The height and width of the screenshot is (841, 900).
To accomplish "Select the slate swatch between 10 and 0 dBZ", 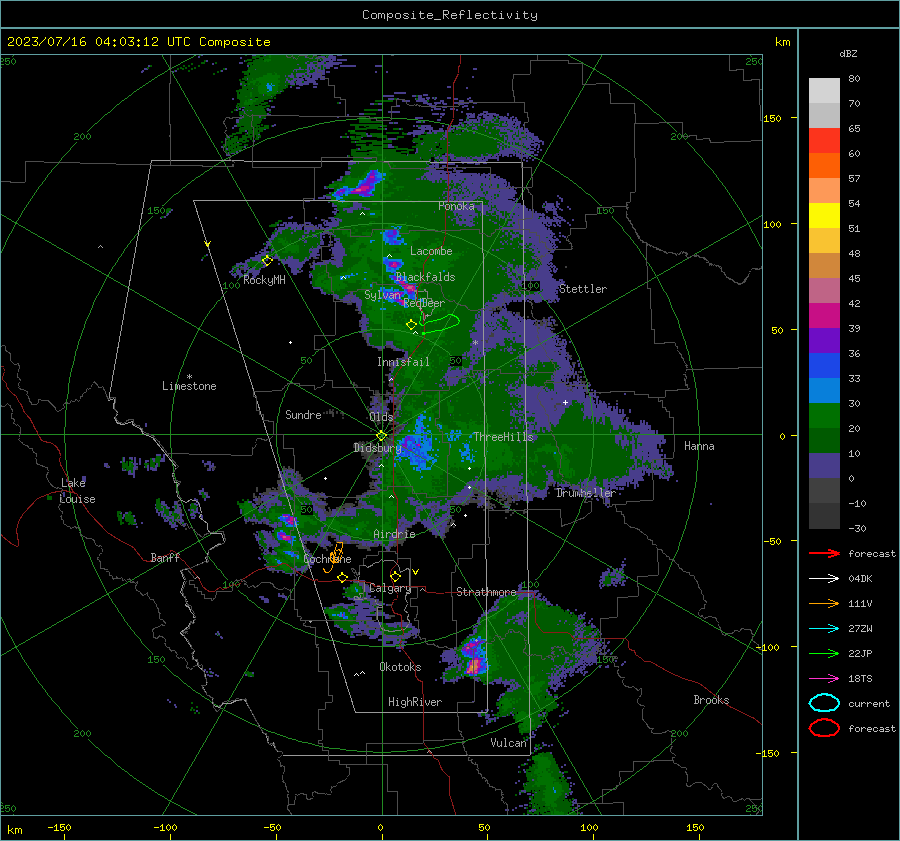I will coord(824,466).
